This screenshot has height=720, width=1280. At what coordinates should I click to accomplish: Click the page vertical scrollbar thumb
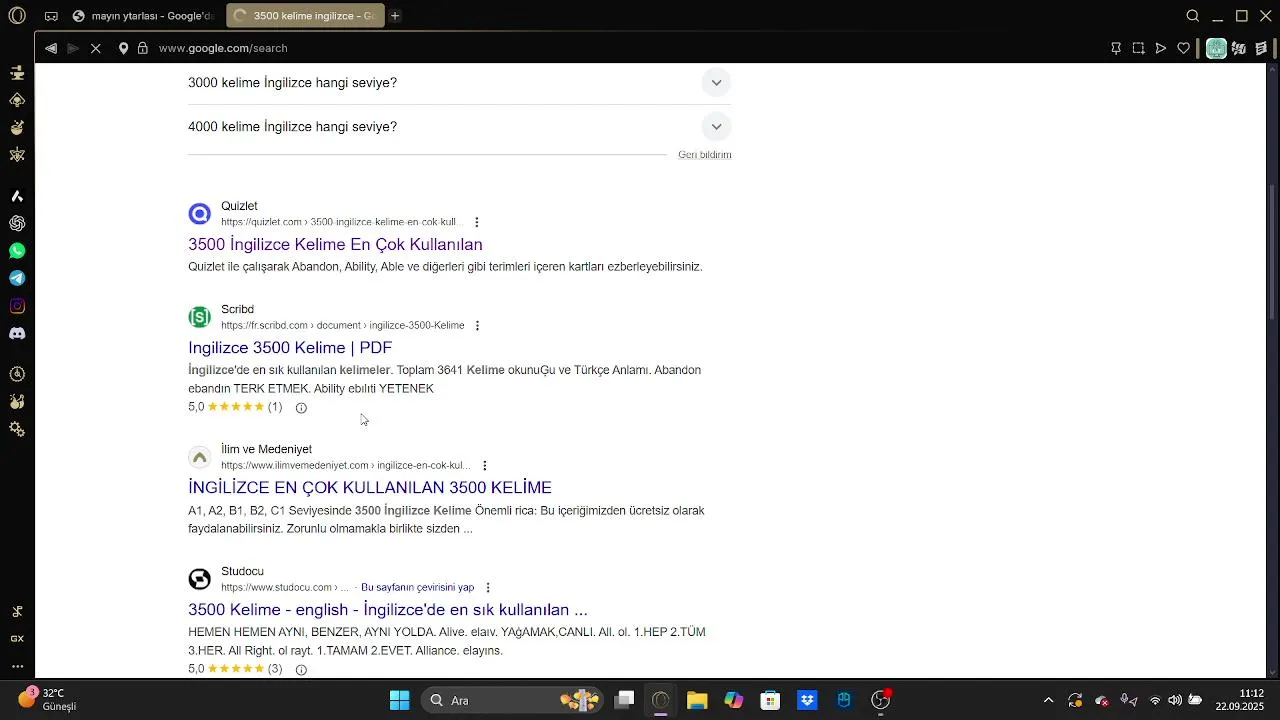[1272, 252]
